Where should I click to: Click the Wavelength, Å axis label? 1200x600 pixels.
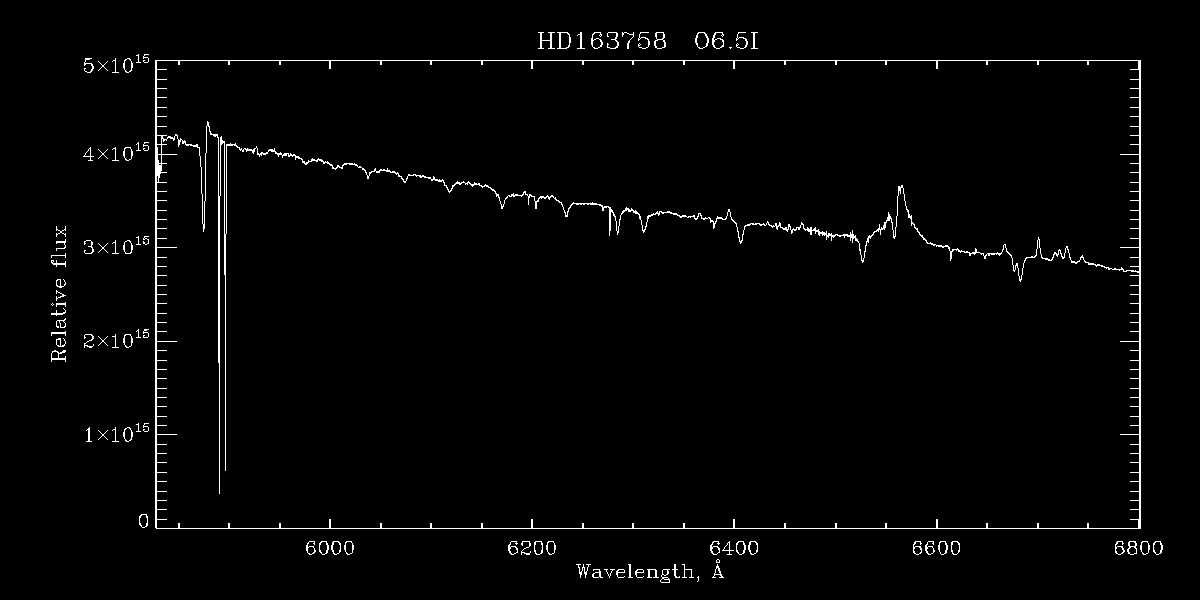(649, 573)
